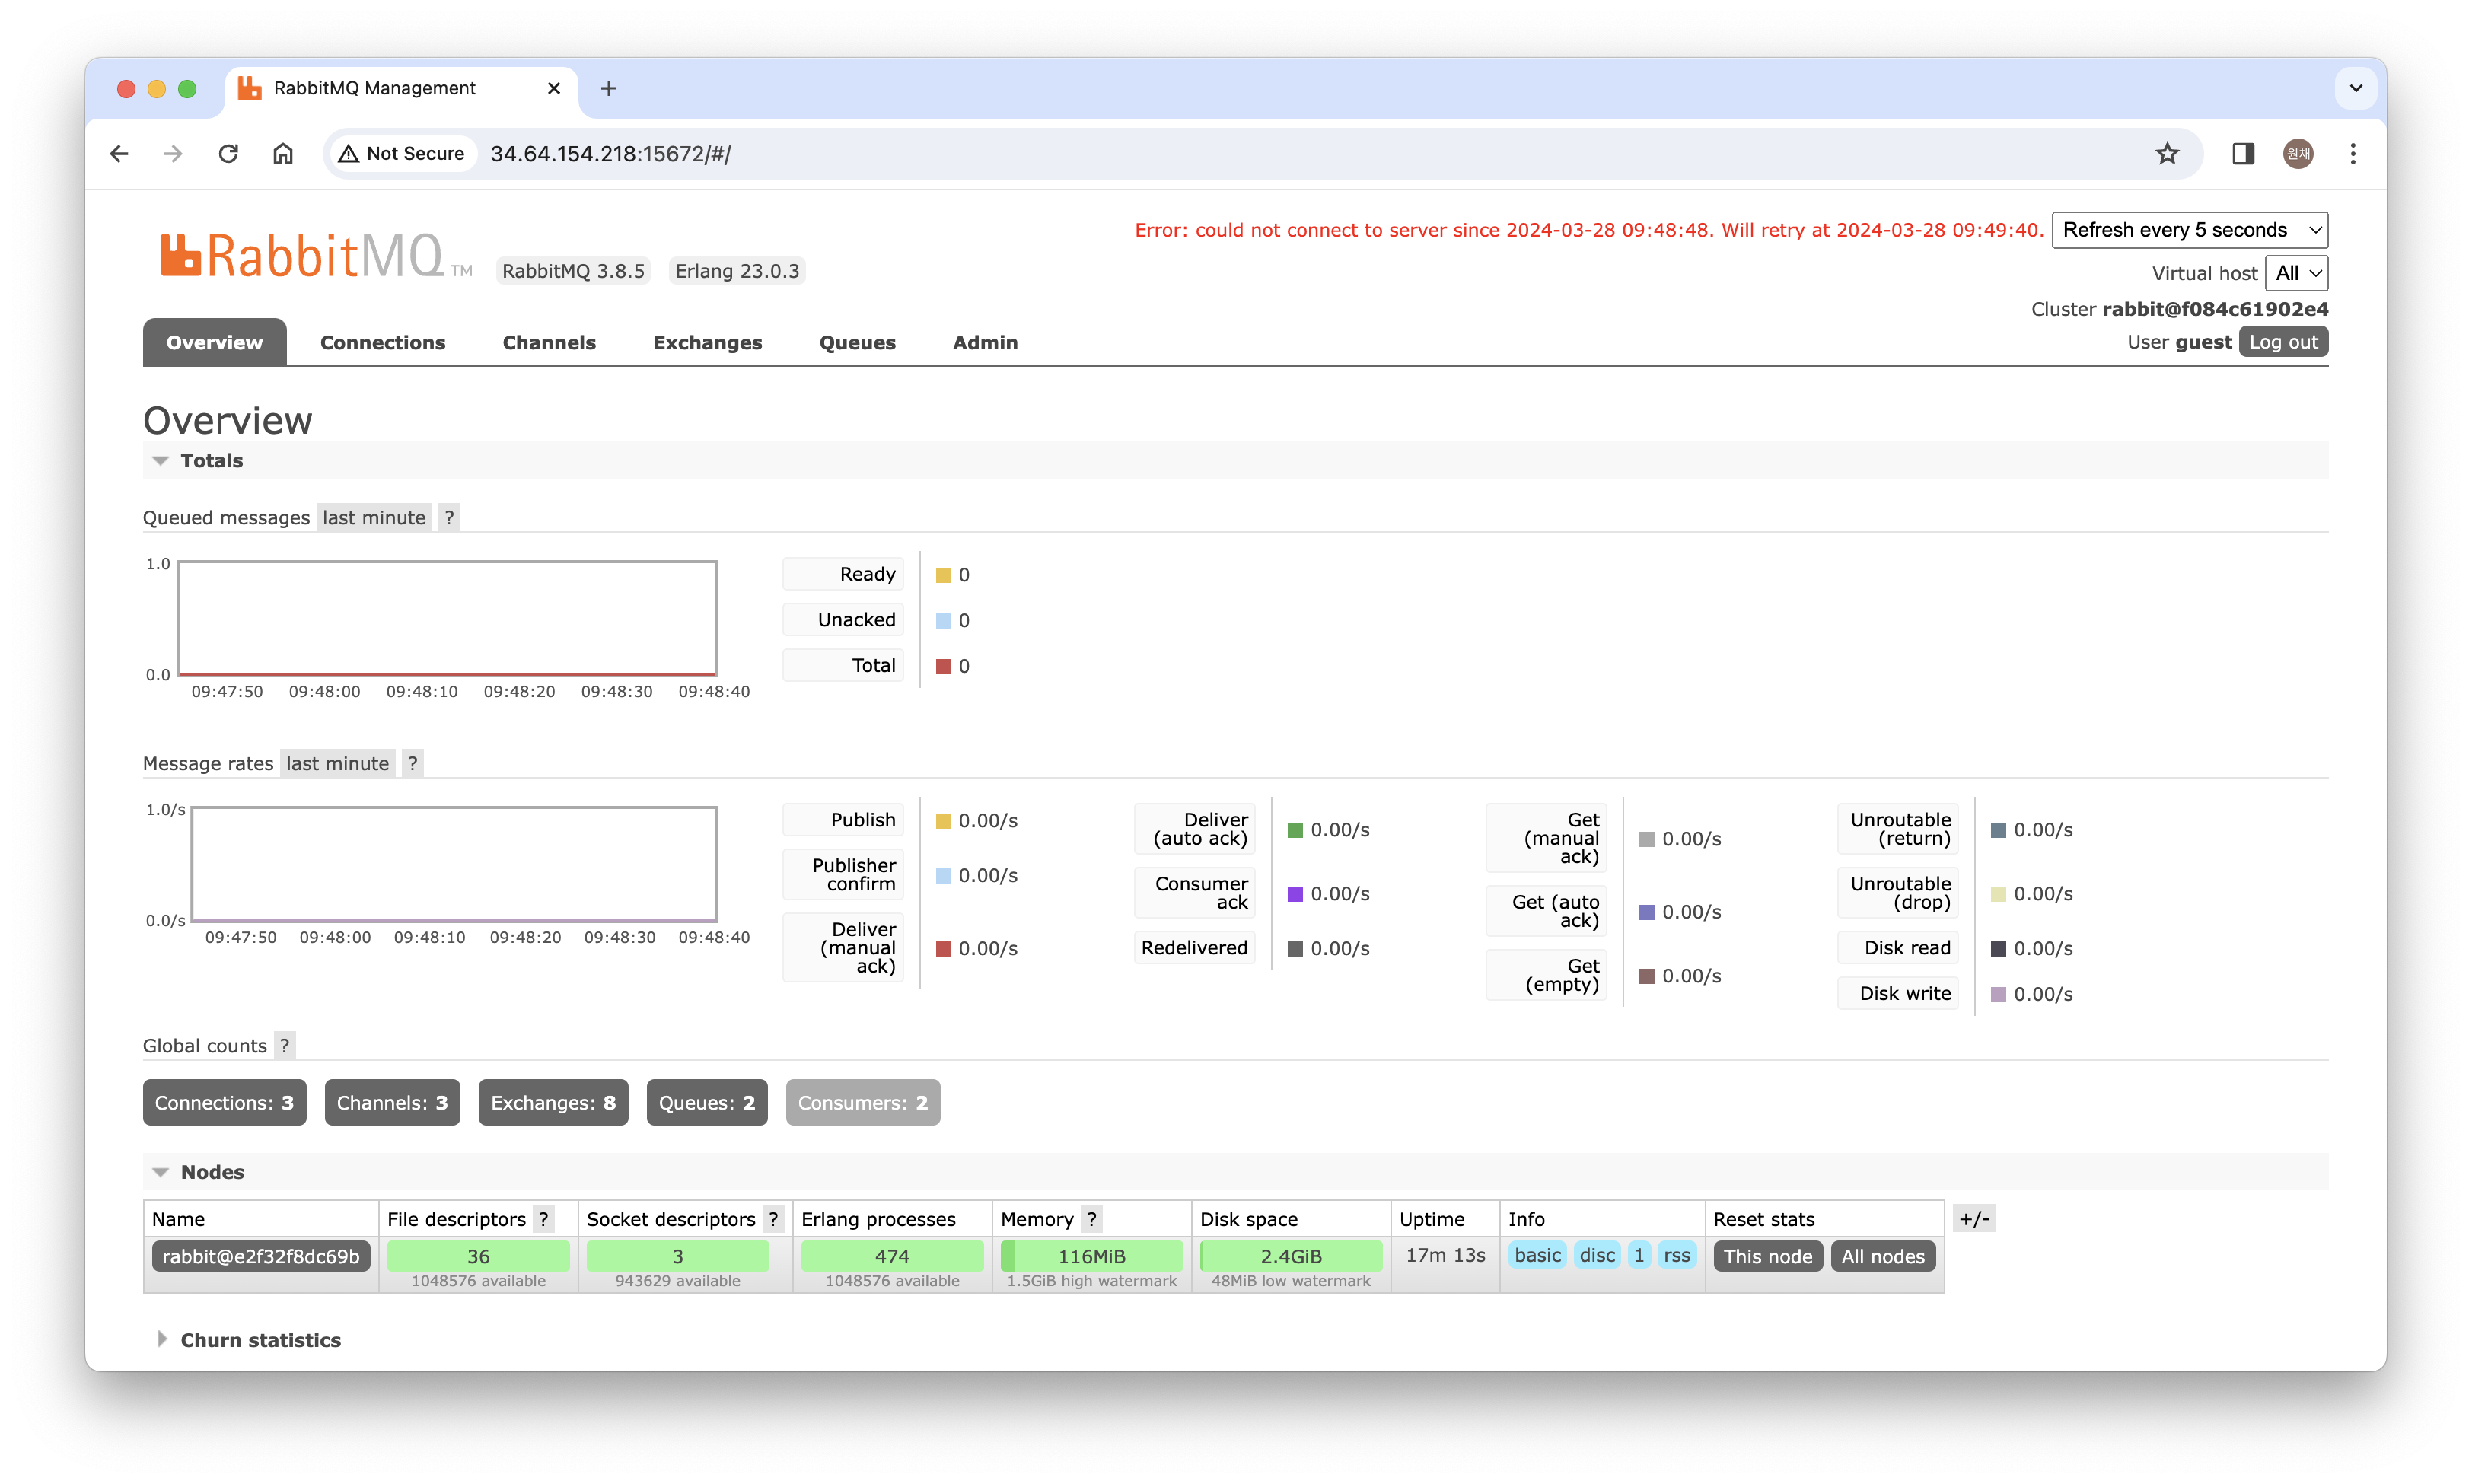Toggle Total series in chart

tap(843, 665)
